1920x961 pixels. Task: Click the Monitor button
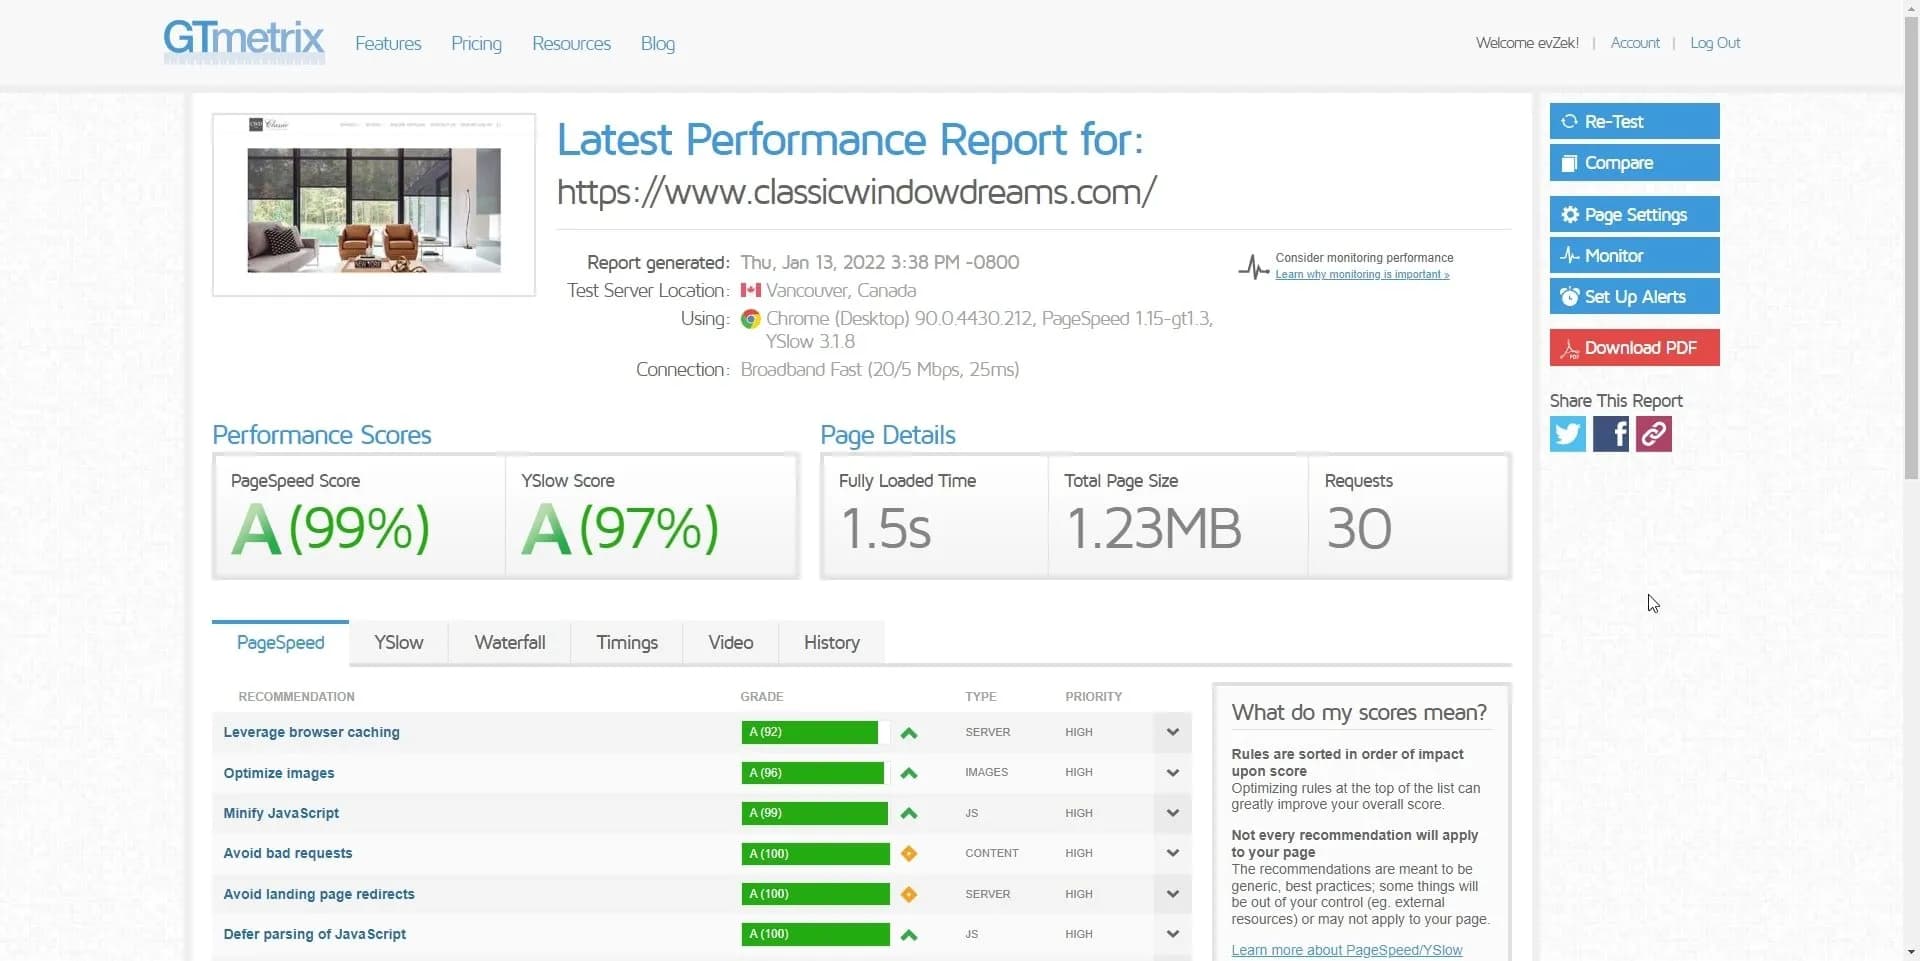click(1634, 256)
